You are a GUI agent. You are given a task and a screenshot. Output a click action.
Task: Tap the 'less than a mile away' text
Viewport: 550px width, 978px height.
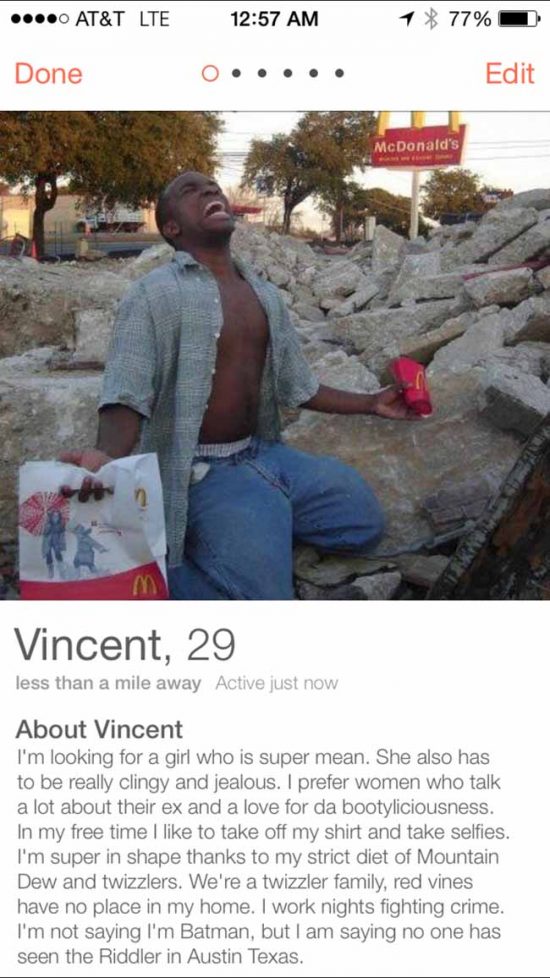click(x=108, y=684)
